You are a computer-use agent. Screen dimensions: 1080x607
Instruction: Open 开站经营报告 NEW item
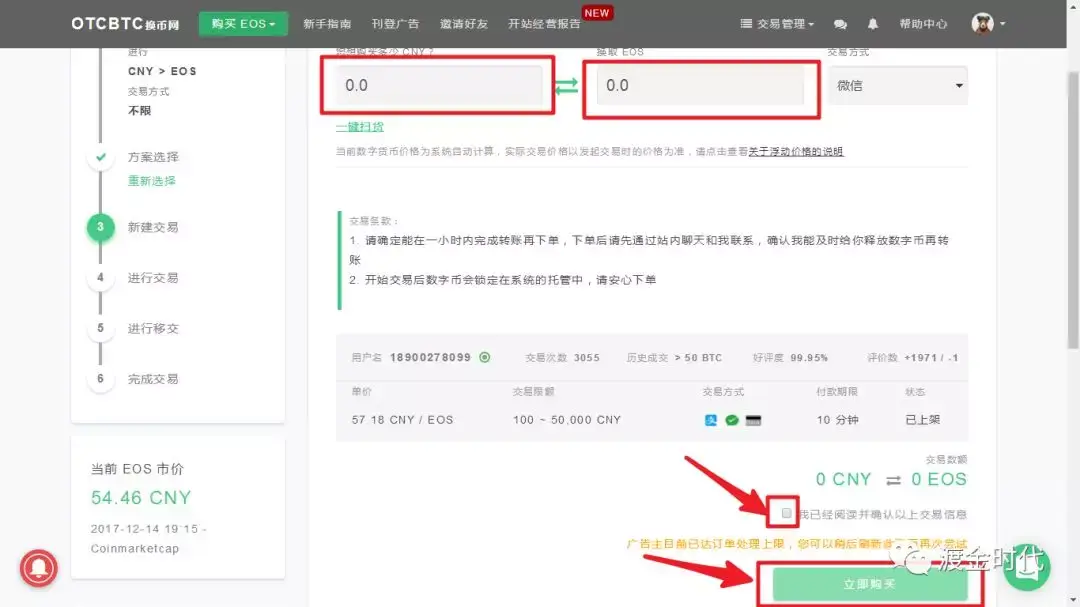coord(544,23)
